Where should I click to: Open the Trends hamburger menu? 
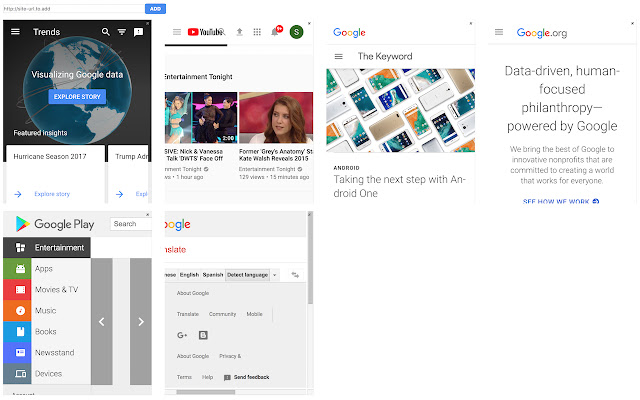(15, 31)
